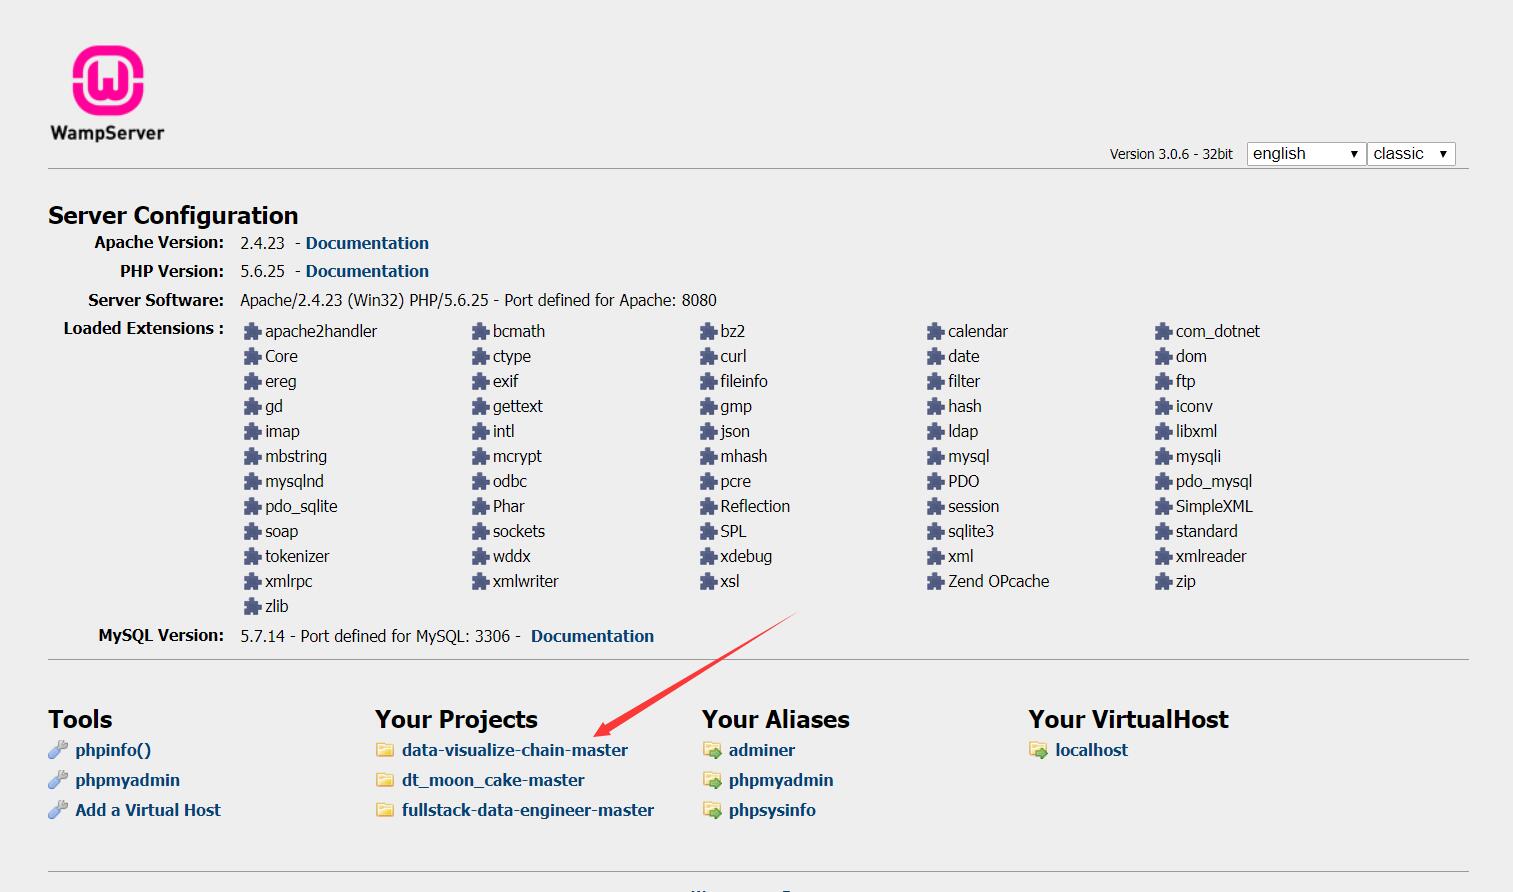Click puzzle icon of mcrypt extension
The height and width of the screenshot is (892, 1513).
point(480,456)
